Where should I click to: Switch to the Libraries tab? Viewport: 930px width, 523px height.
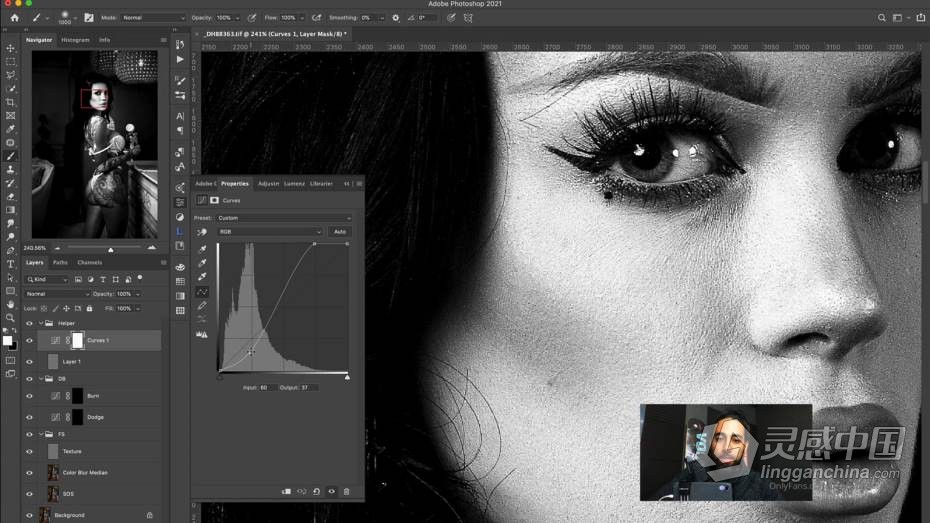pos(321,184)
